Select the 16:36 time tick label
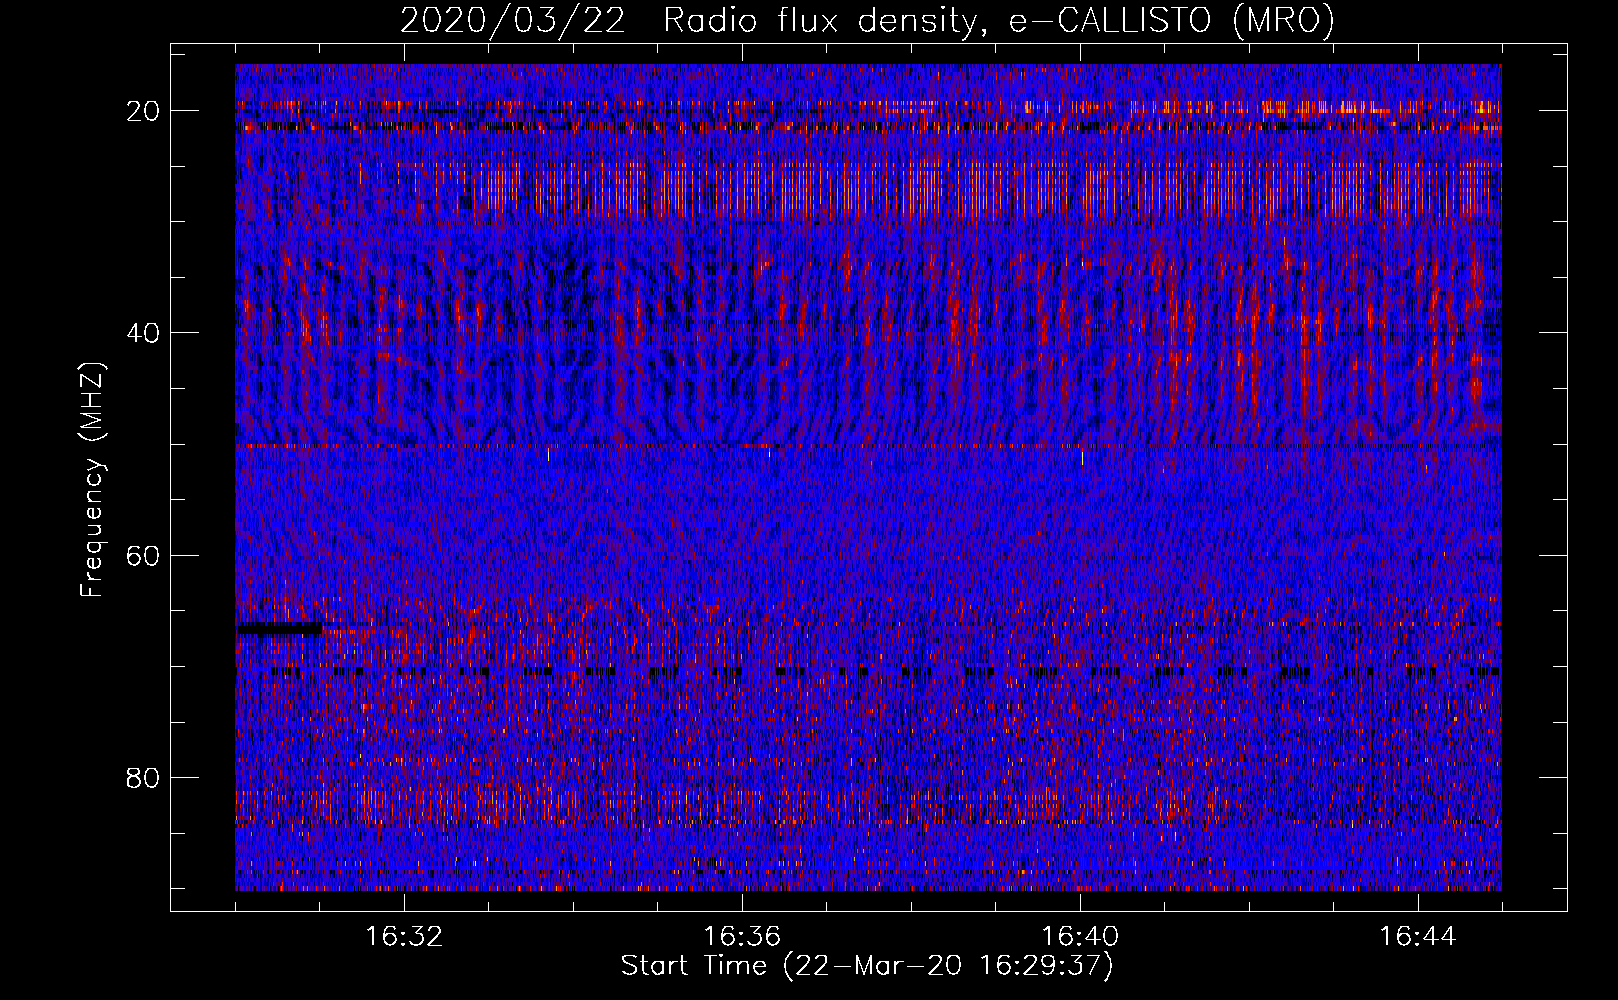 pyautogui.click(x=742, y=937)
